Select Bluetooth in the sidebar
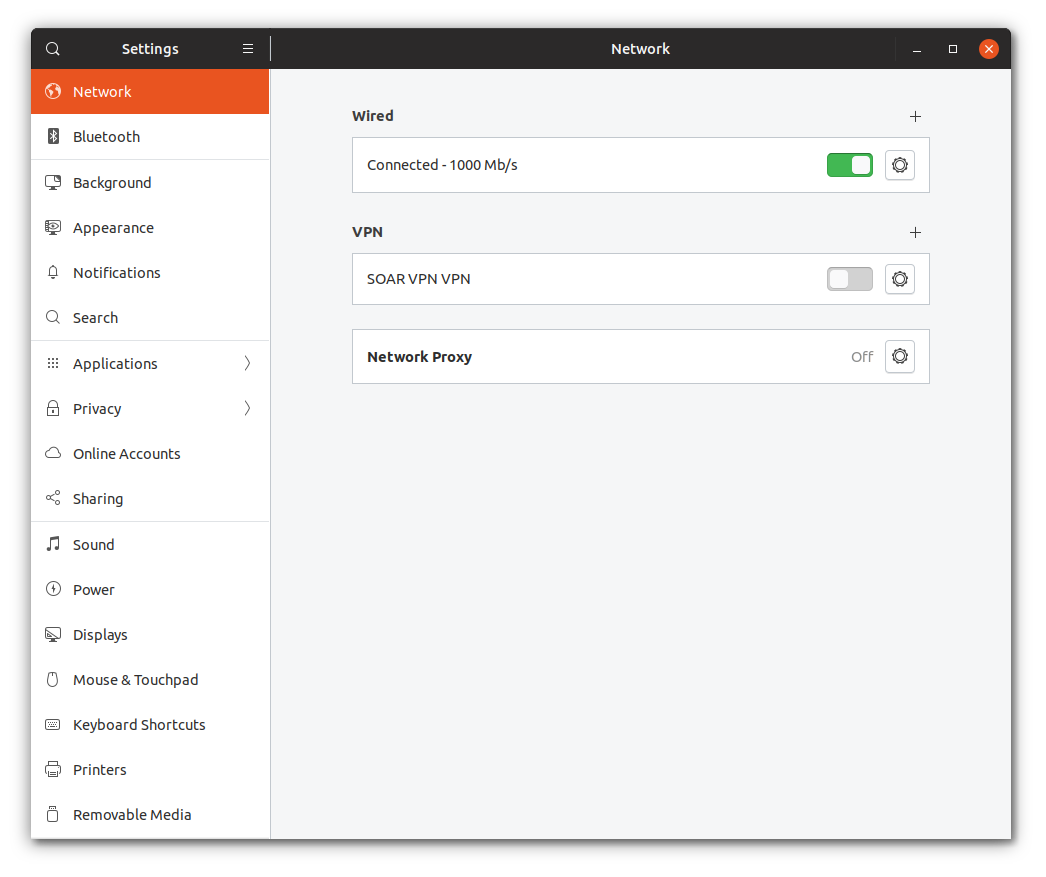 point(150,137)
